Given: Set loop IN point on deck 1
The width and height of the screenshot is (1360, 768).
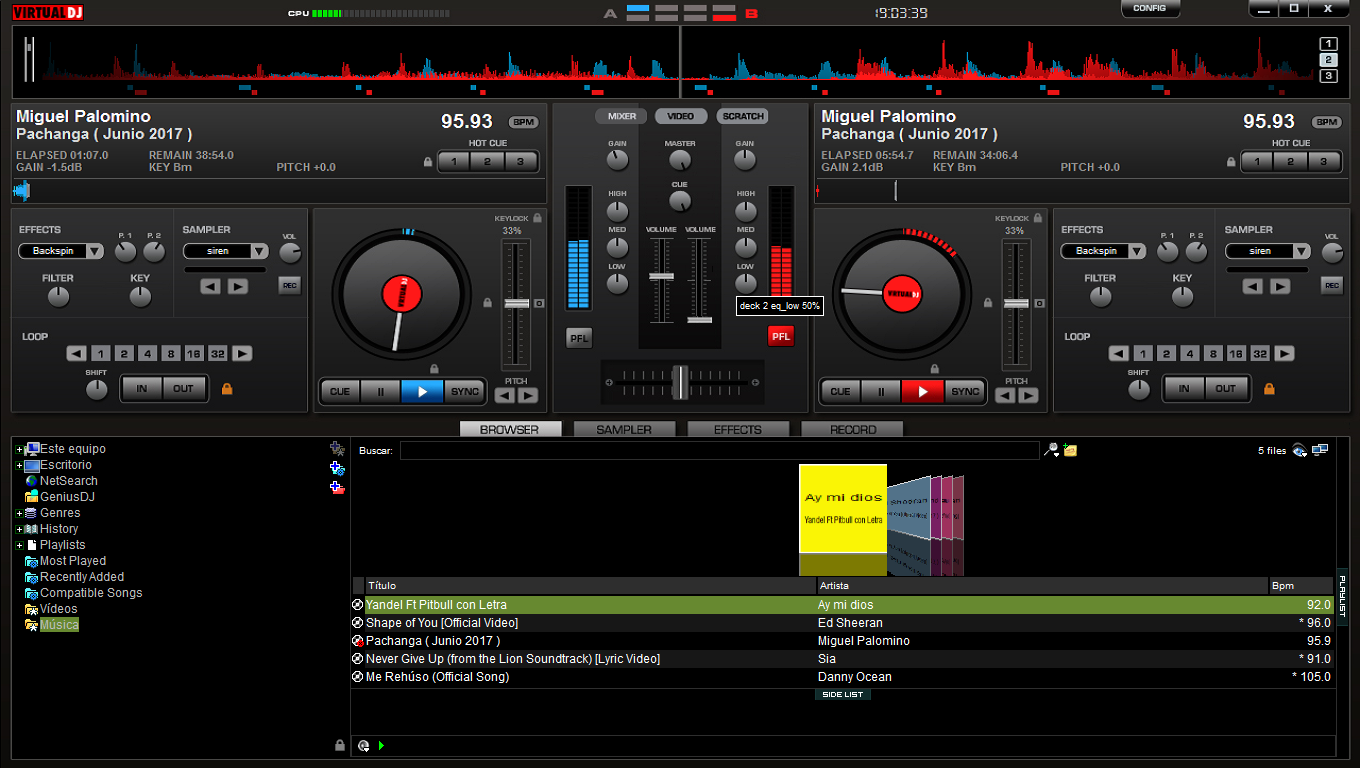Looking at the screenshot, I should click(x=142, y=388).
